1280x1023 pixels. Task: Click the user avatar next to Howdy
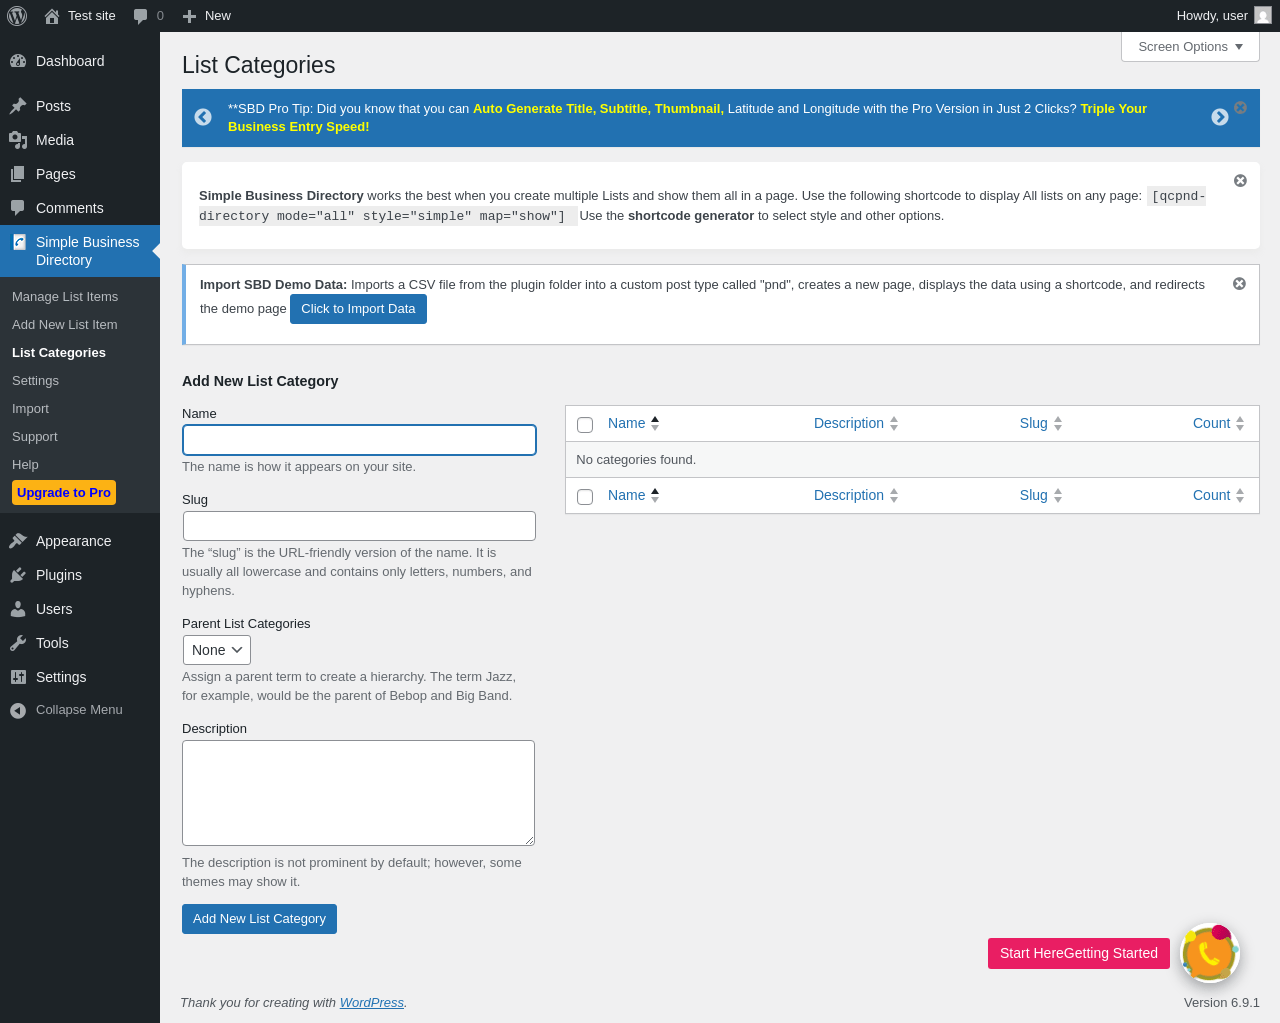[1263, 15]
